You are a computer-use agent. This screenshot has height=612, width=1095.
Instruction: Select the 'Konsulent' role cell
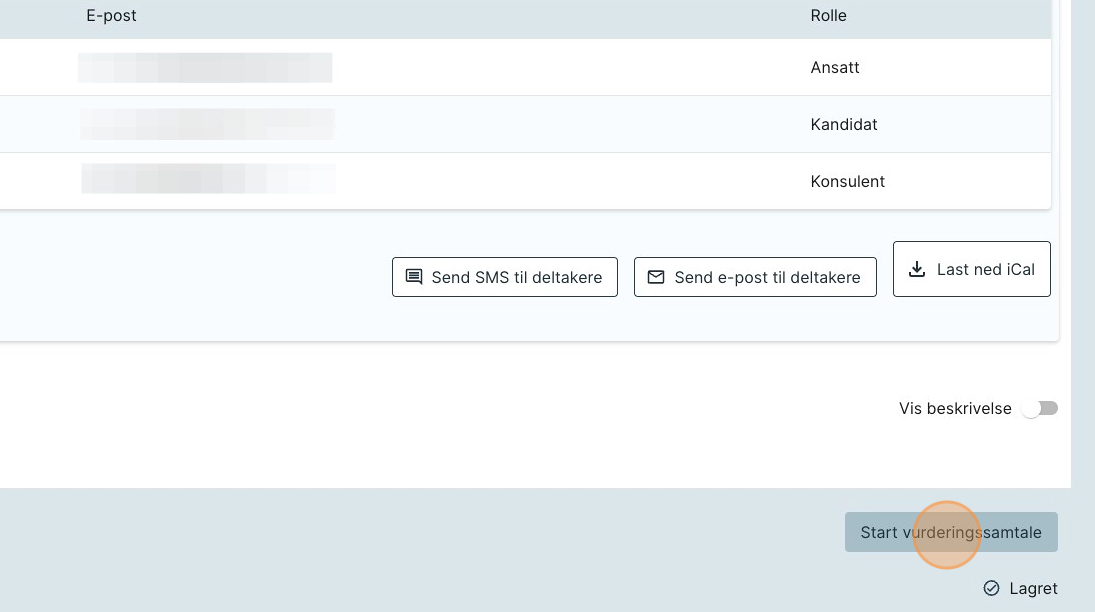(x=847, y=182)
